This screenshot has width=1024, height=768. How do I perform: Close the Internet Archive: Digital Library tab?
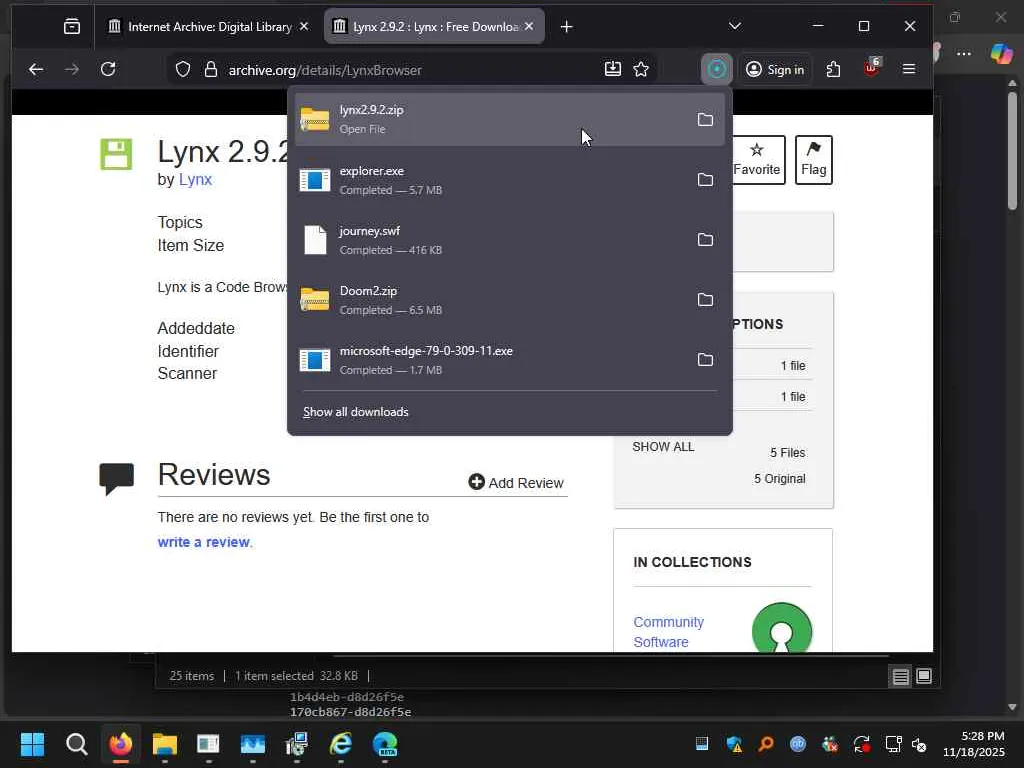coord(304,26)
